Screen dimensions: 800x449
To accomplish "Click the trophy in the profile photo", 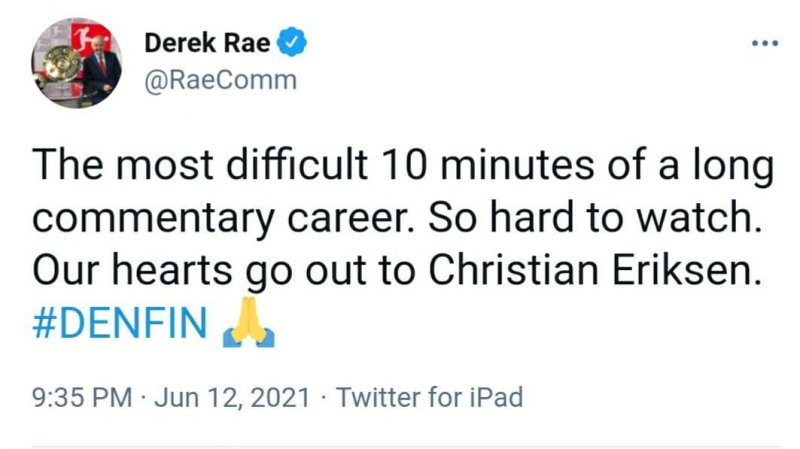I will point(63,67).
